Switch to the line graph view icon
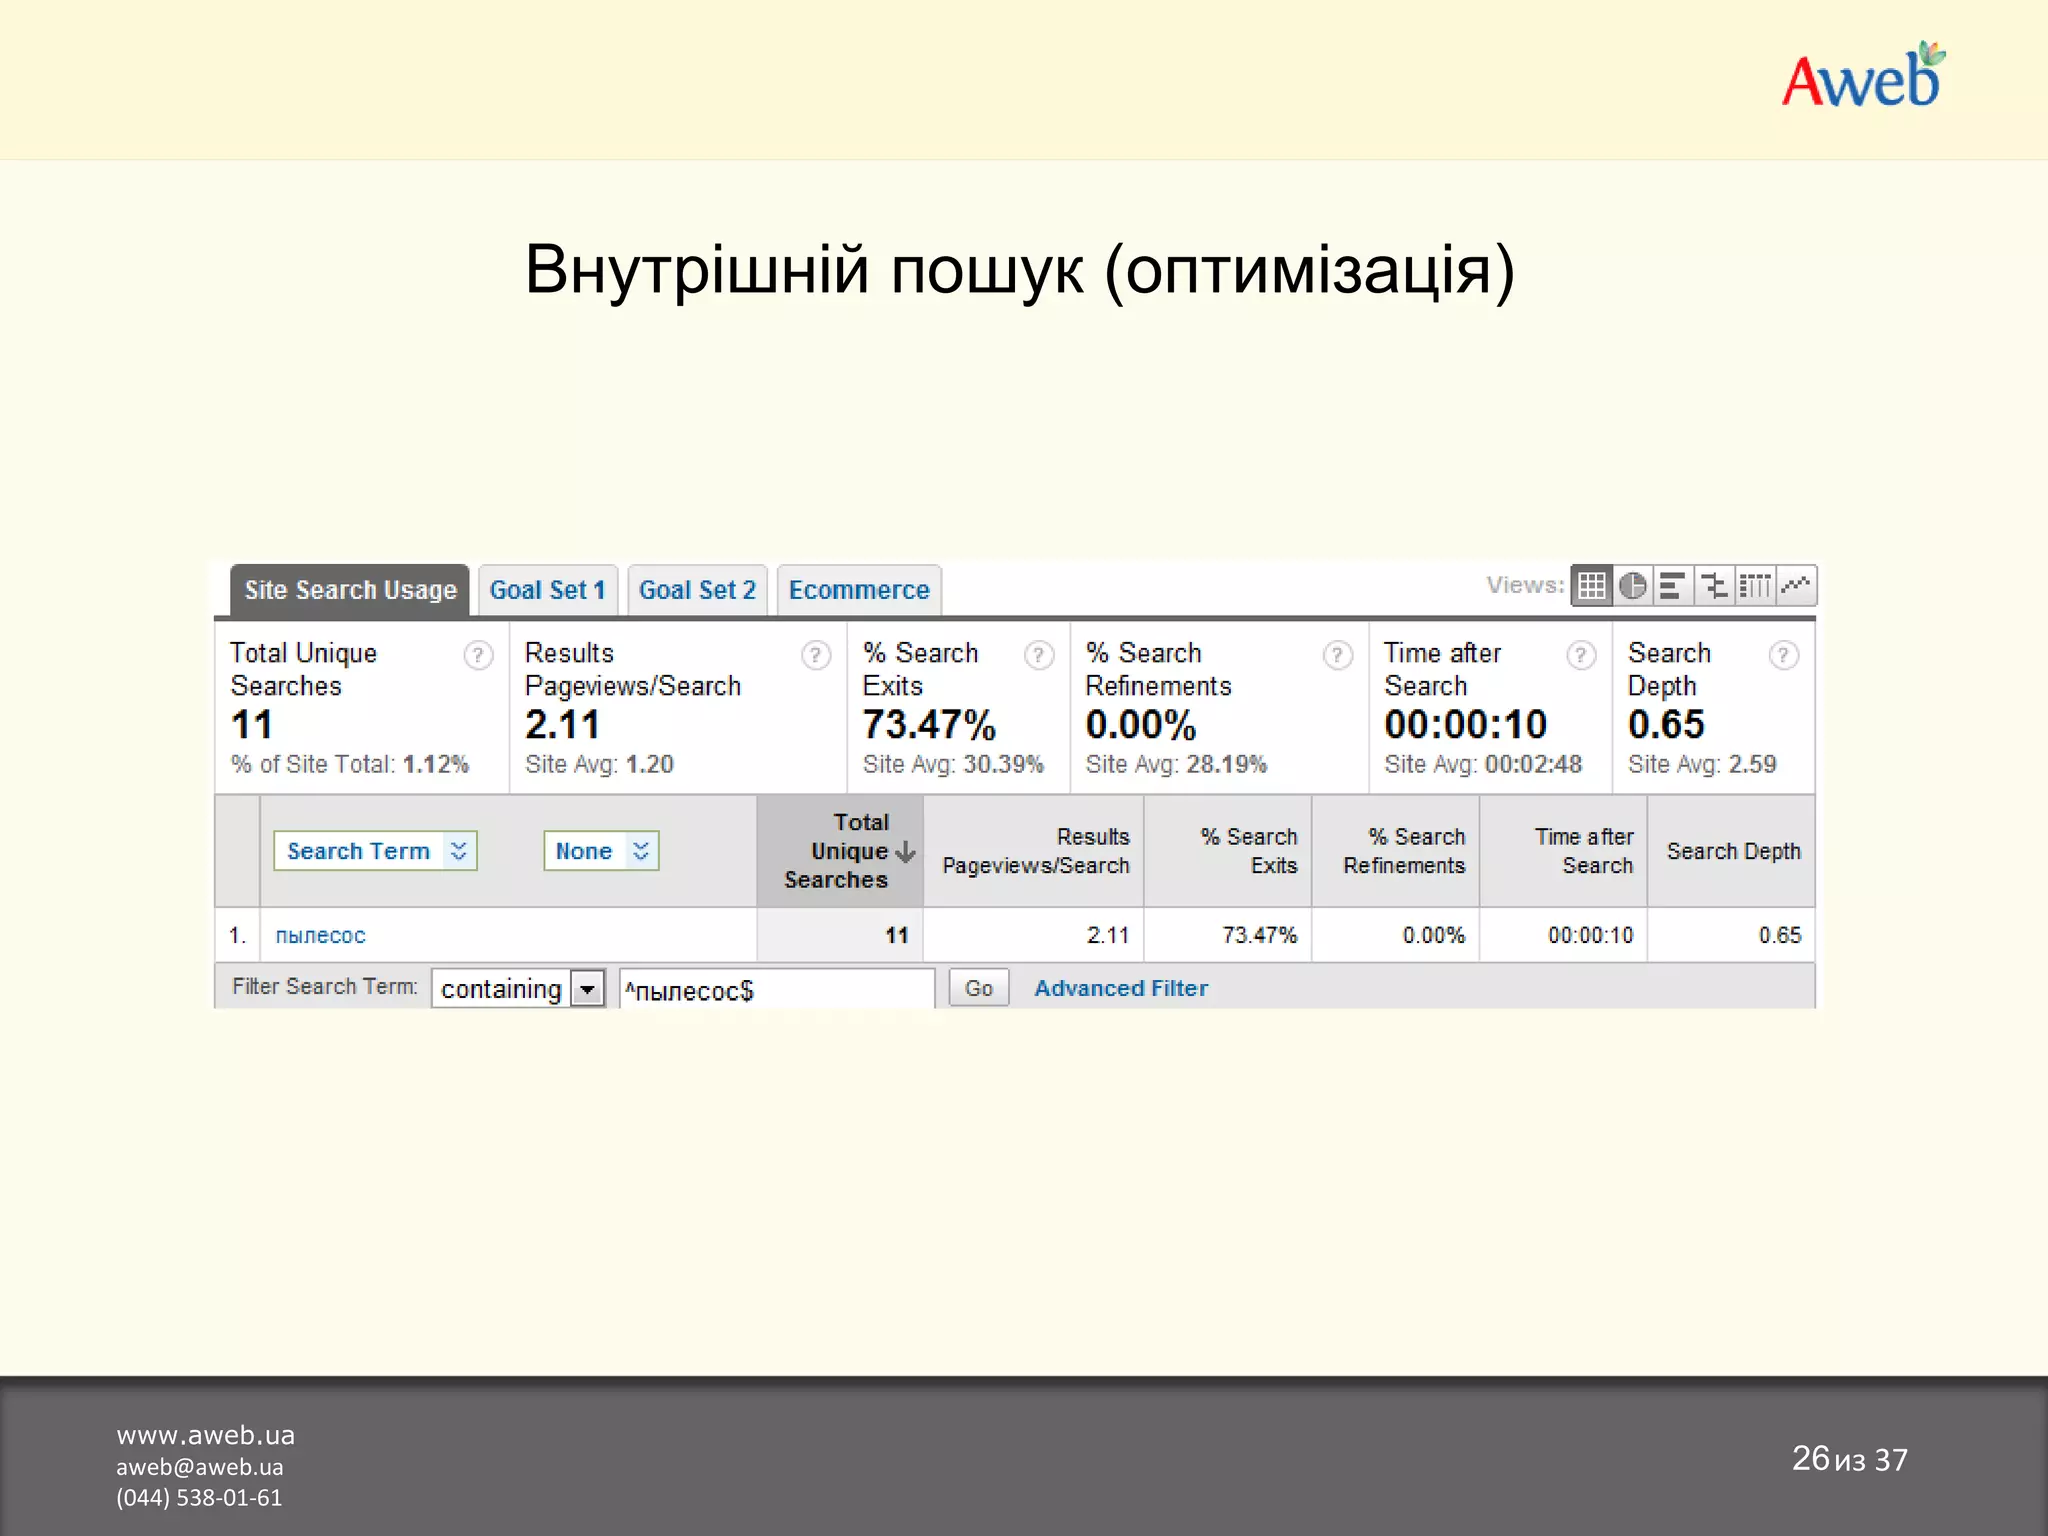This screenshot has width=2048, height=1536. (1796, 586)
